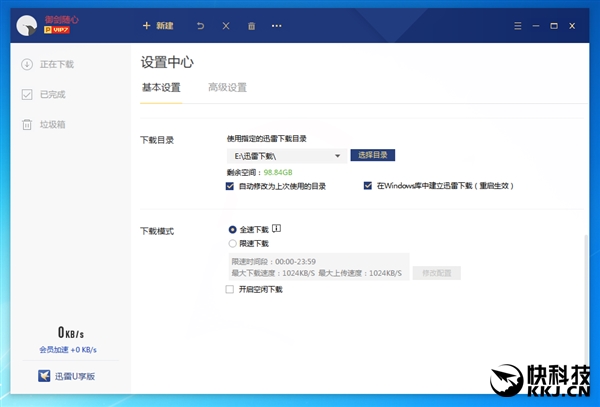Click the recycle bin sidebar icon
This screenshot has width=600, height=407.
[x=27, y=124]
